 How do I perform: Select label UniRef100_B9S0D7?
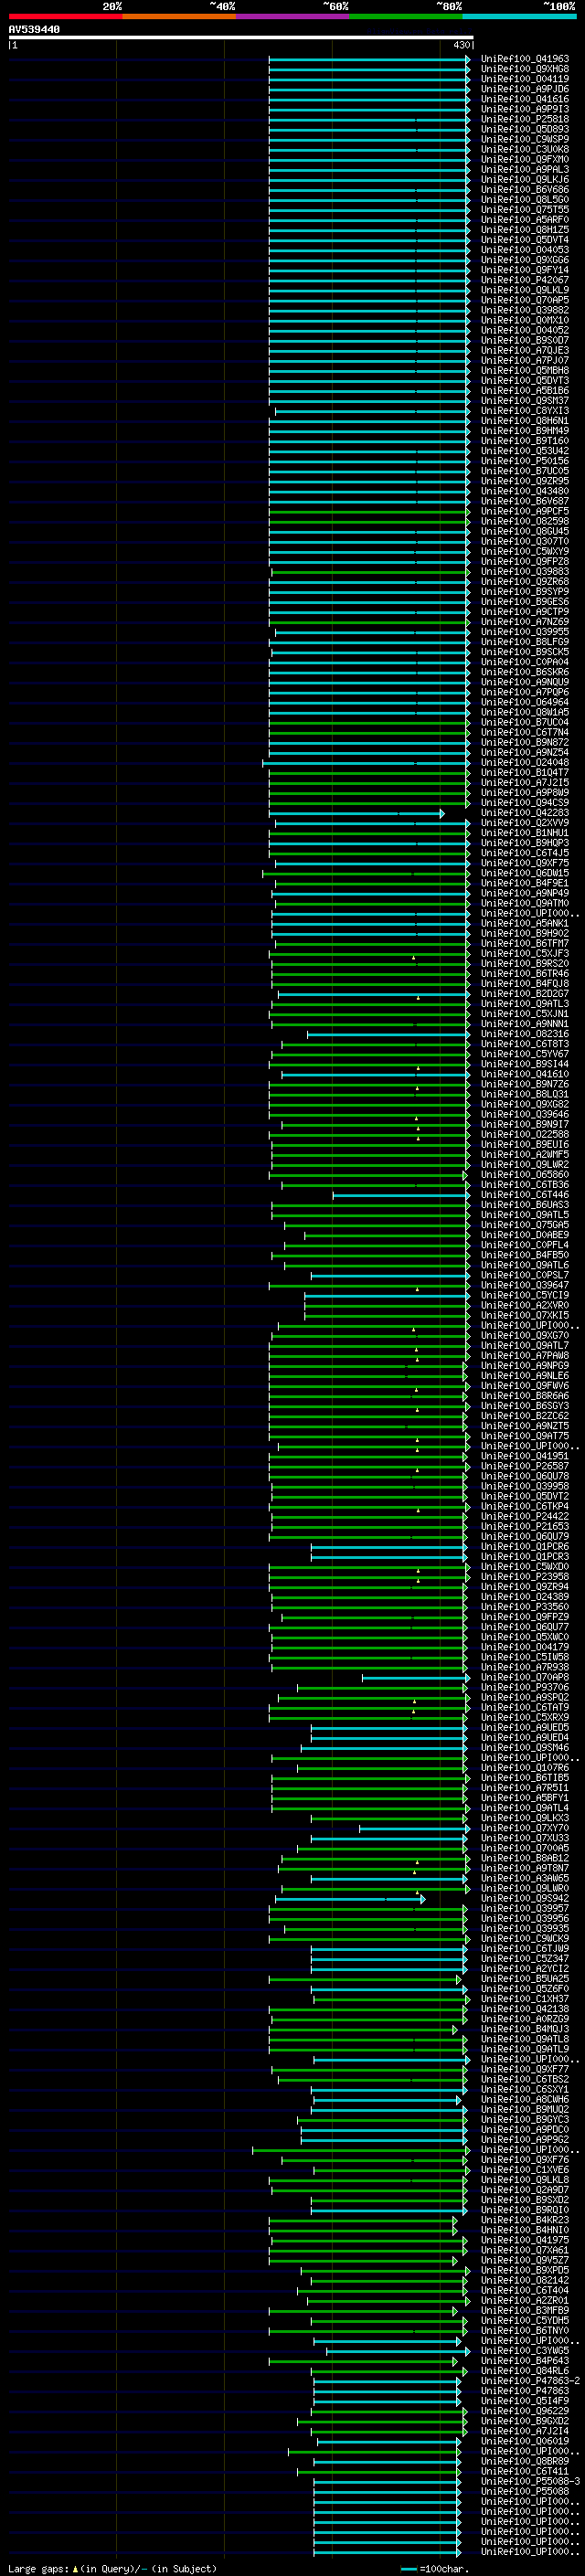tap(525, 341)
